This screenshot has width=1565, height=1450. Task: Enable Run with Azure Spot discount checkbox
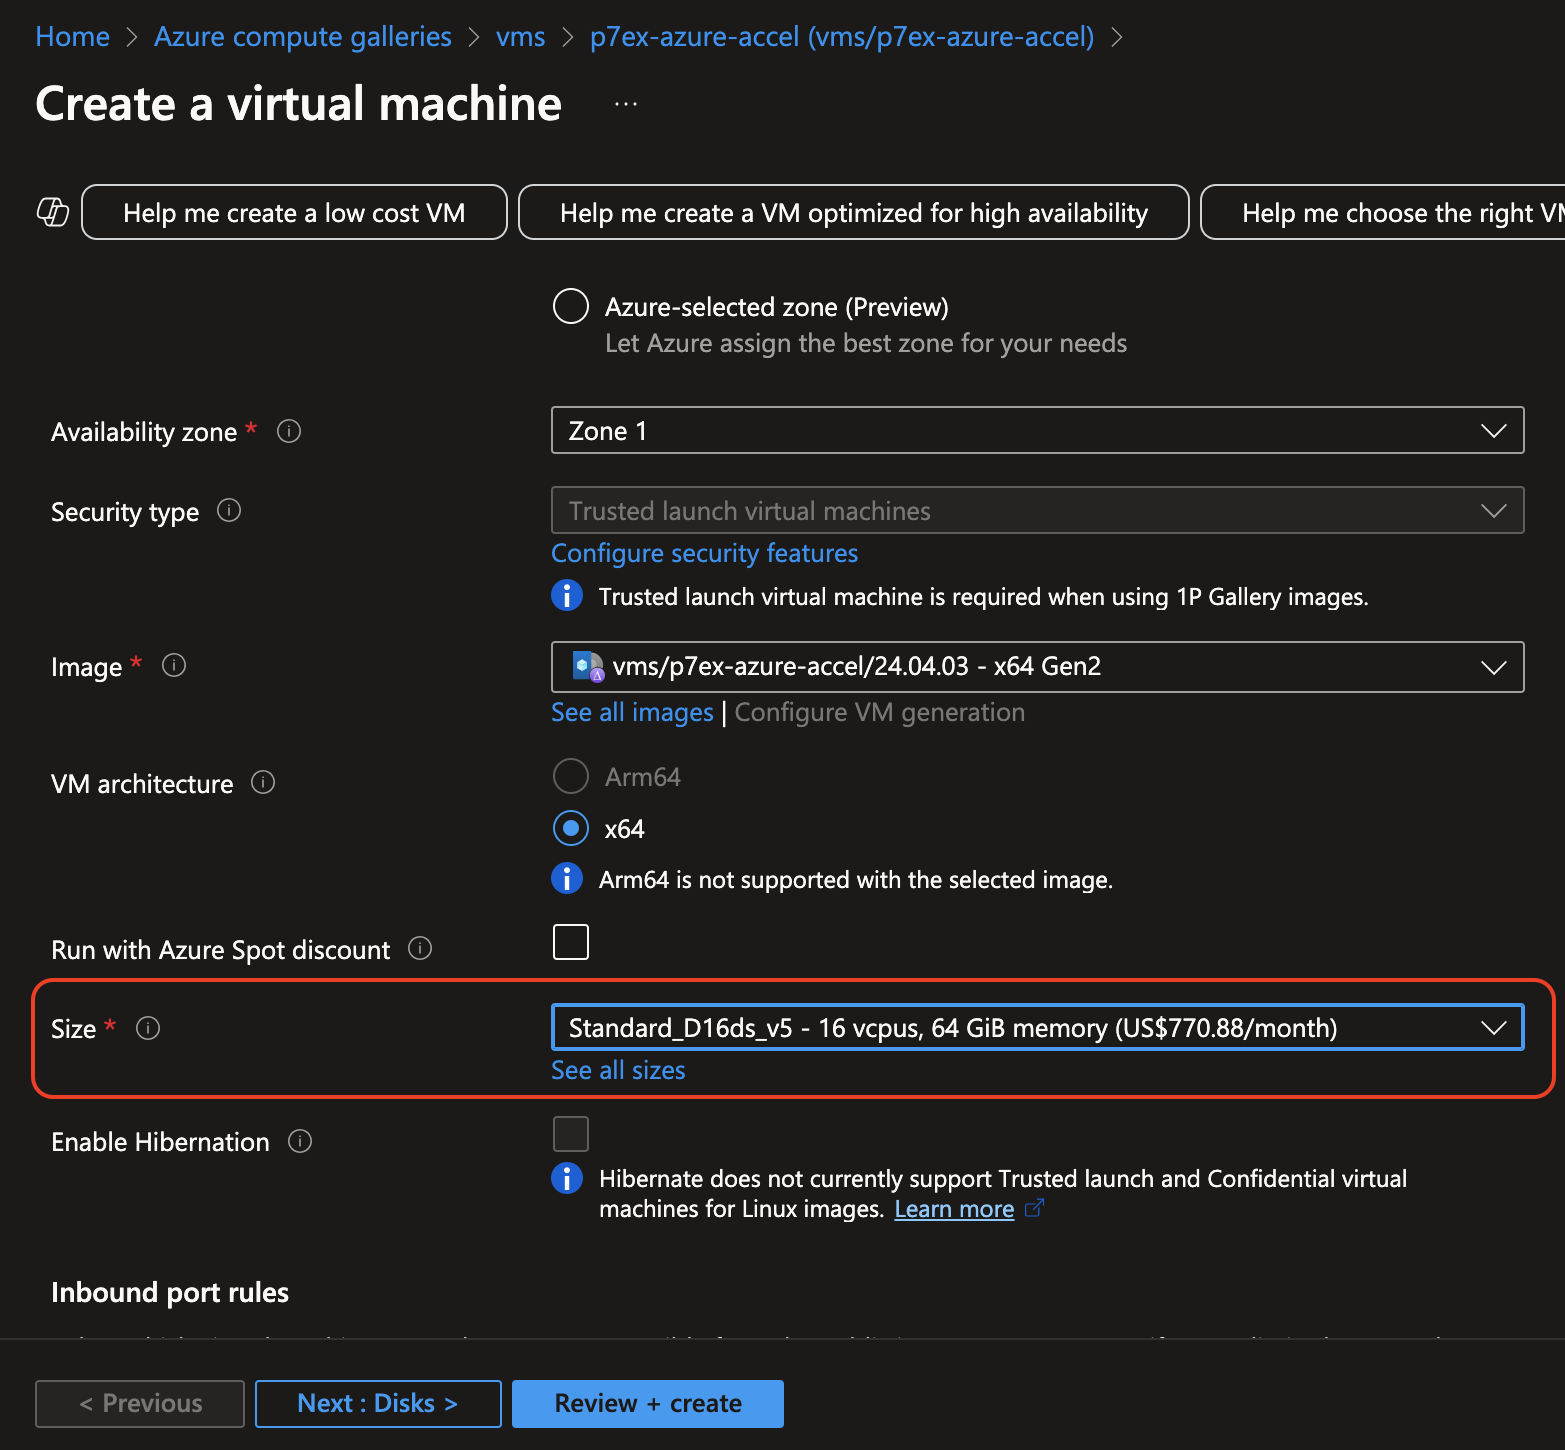571,942
